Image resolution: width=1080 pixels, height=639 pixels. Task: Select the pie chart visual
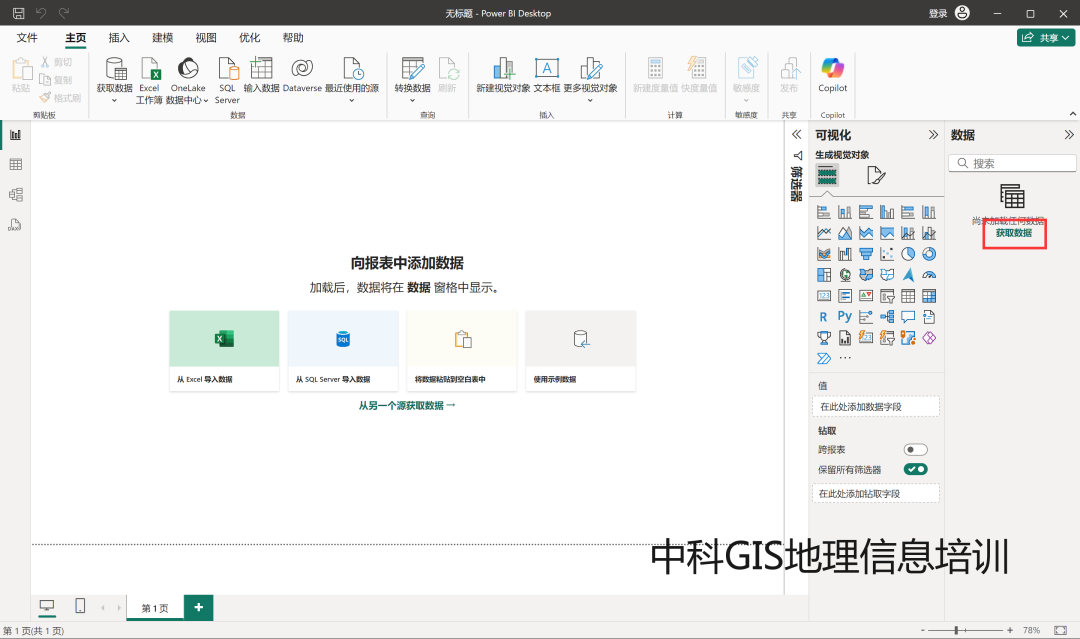(x=908, y=254)
